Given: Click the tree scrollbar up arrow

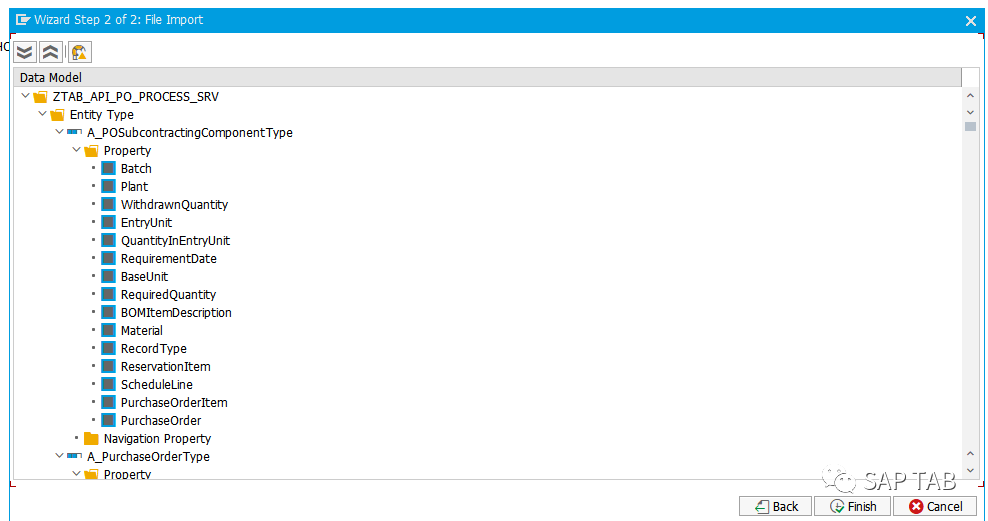Looking at the screenshot, I should tap(970, 96).
